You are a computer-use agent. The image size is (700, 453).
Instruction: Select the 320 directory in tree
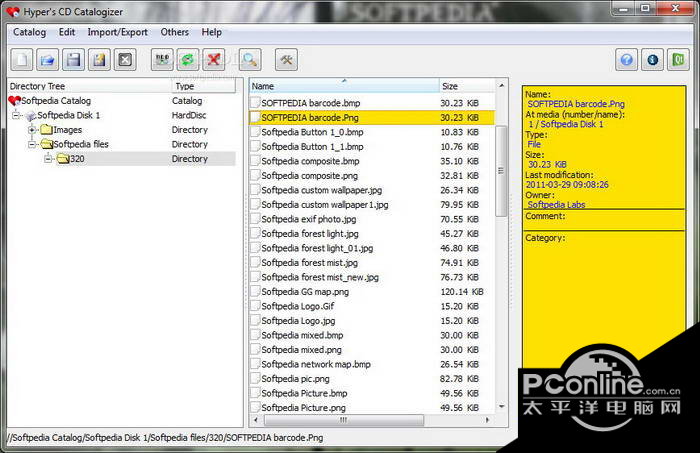click(77, 158)
